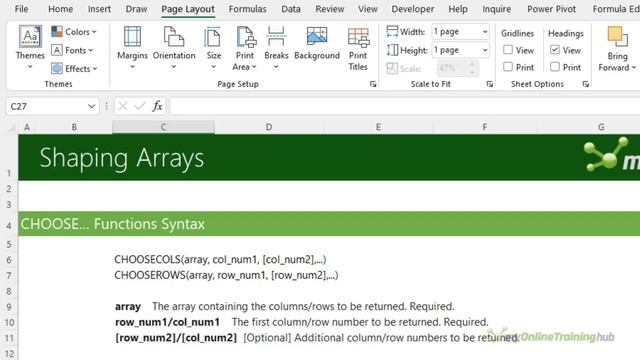Viewport: 640px width, 360px height.
Task: Click the Orientation icon
Action: tap(174, 36)
